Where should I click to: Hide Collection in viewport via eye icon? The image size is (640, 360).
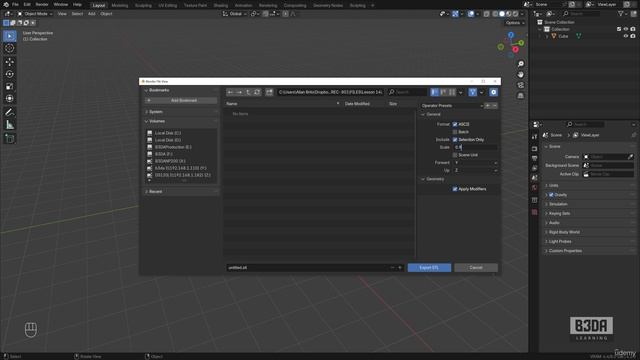(x=626, y=29)
